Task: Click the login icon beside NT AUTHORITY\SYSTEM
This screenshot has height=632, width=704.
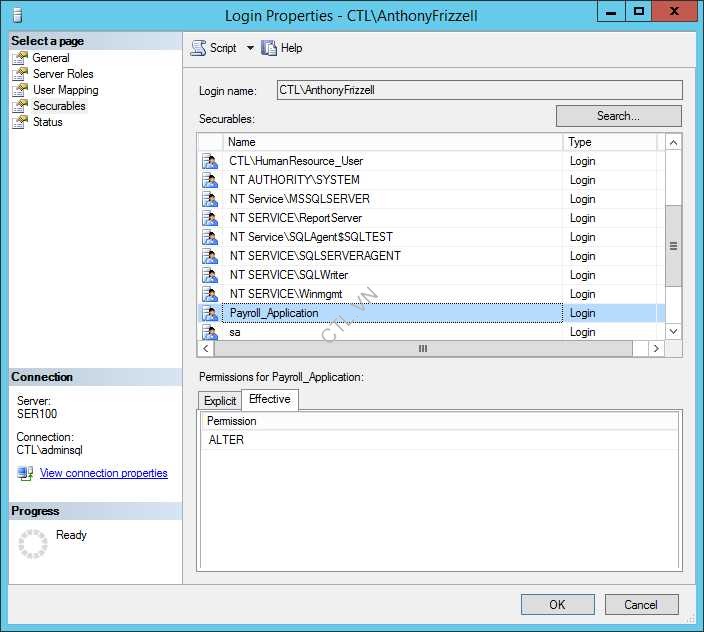Action: (210, 180)
